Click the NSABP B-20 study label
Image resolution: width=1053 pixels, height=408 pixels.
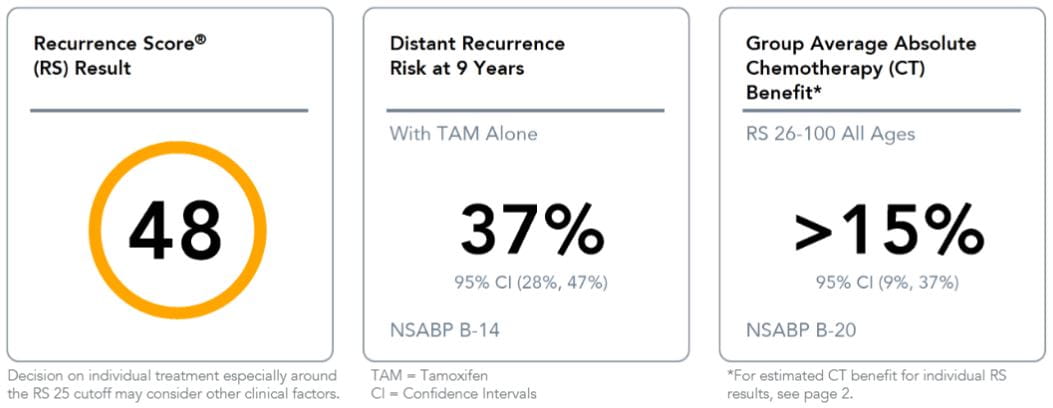(802, 330)
